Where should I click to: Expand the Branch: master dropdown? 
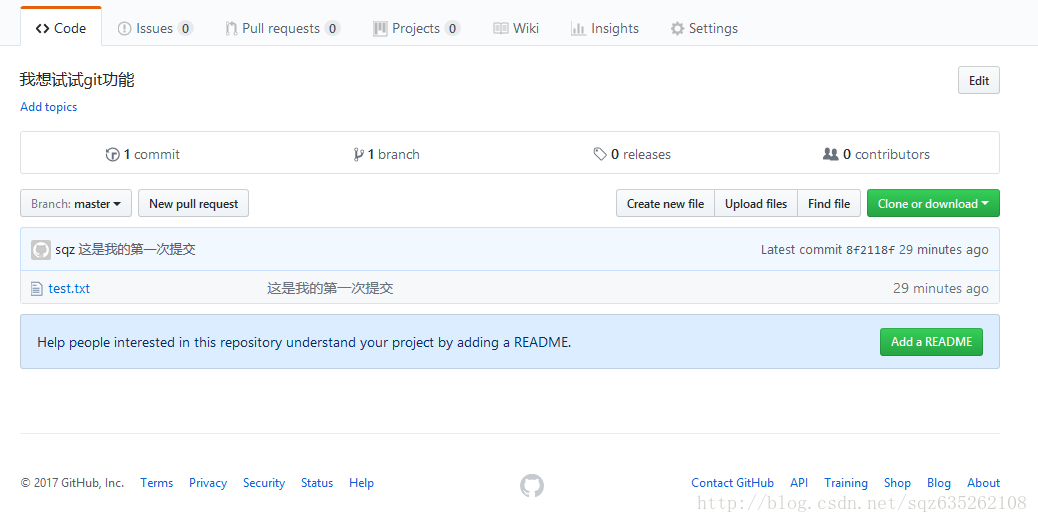click(76, 204)
